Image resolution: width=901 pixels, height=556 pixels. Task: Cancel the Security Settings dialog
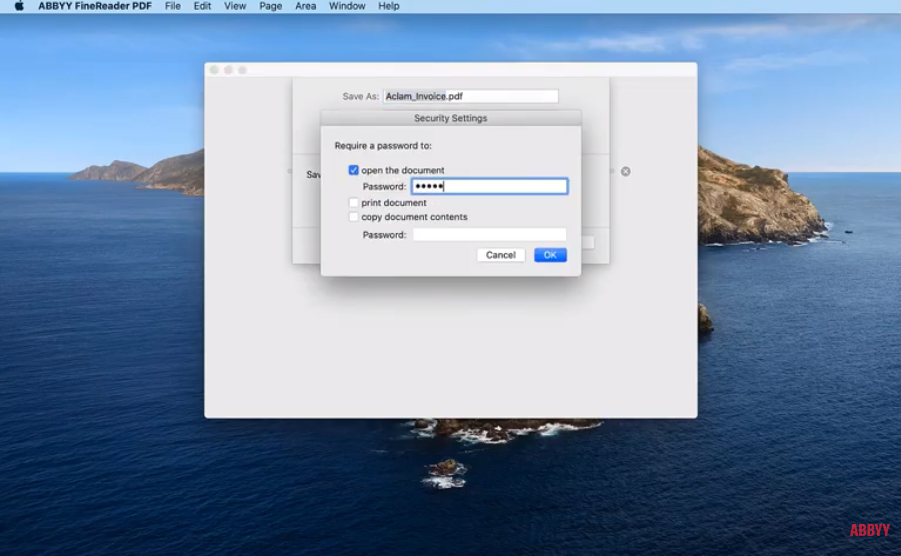(x=500, y=255)
